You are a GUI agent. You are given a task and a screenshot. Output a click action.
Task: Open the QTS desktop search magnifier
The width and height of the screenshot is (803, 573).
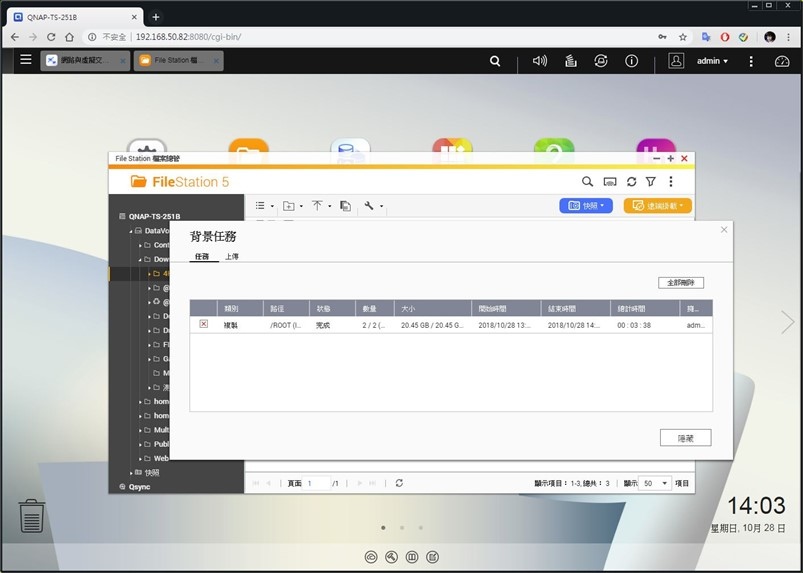495,61
